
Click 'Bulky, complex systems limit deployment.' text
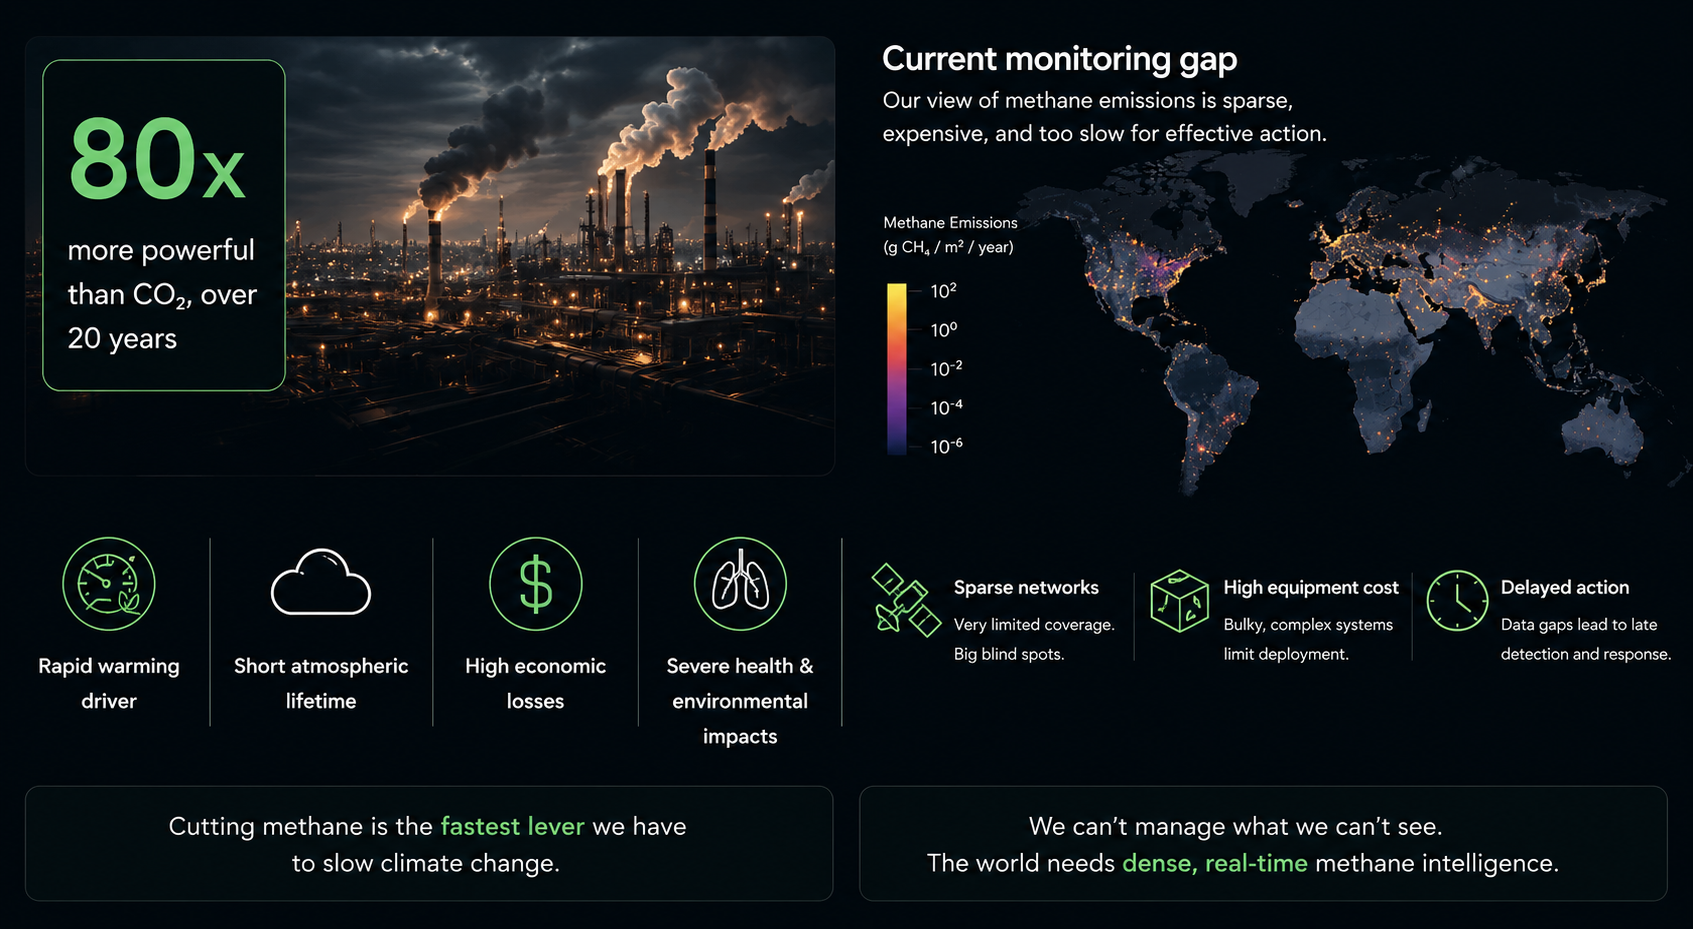tap(1308, 639)
